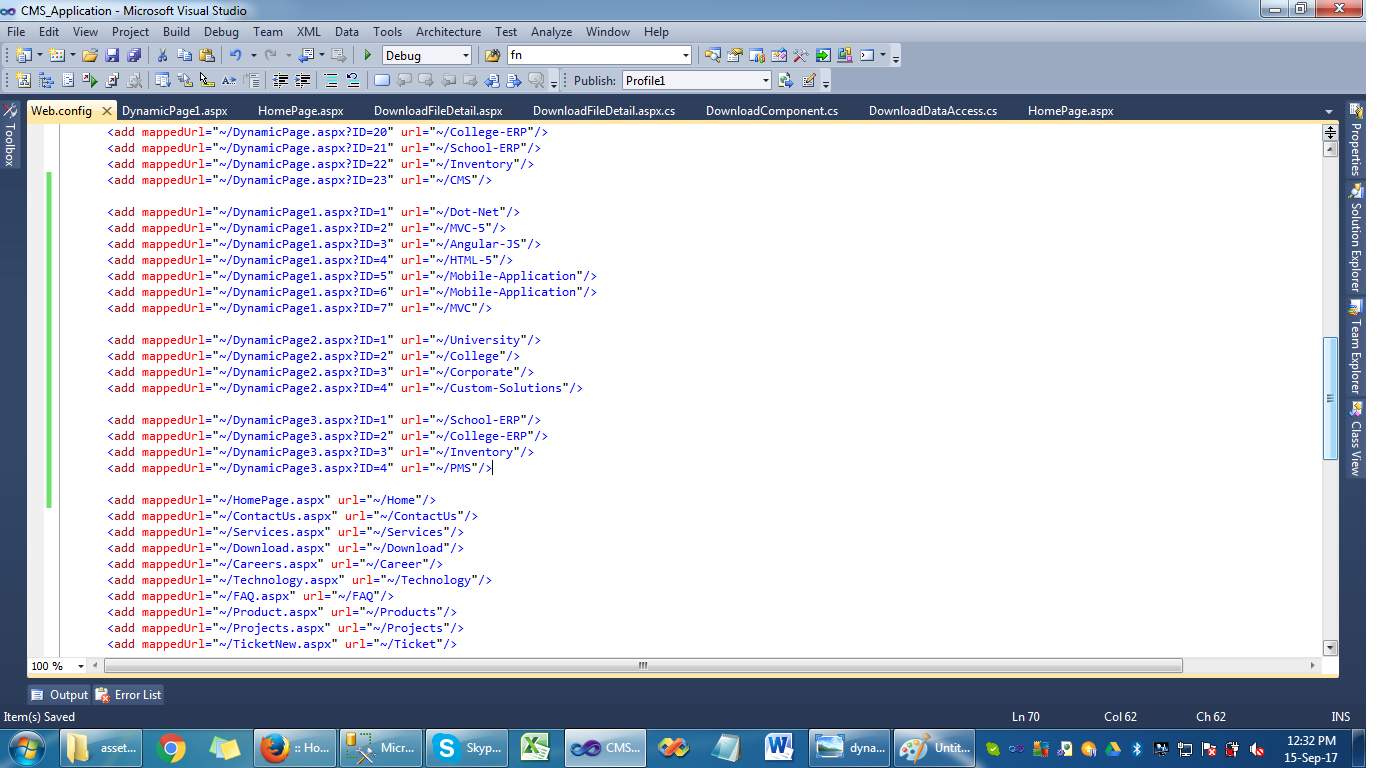The image size is (1390, 768).
Task: Save the current Web.config file
Action: pos(112,56)
